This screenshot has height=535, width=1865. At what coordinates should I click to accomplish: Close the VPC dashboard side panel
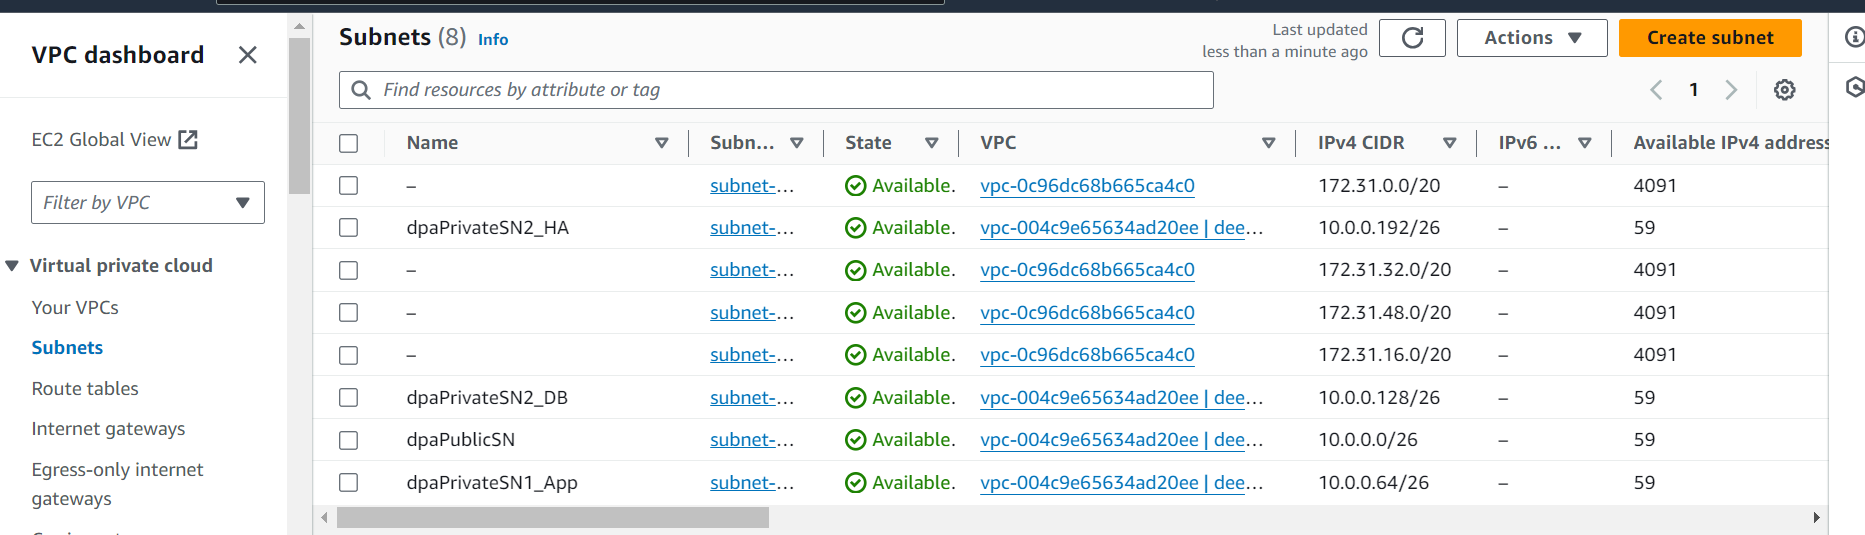pyautogui.click(x=247, y=55)
